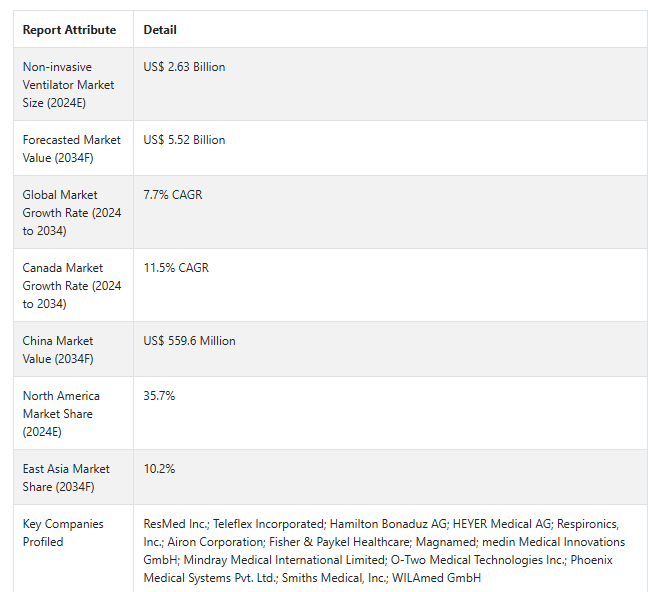Click the "Detail" column header
This screenshot has height=592, width=648.
pyautogui.click(x=160, y=30)
